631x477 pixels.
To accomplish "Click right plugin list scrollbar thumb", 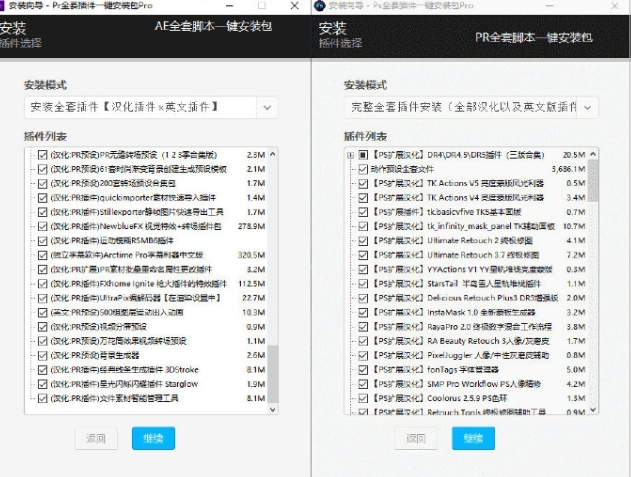I will point(593,180).
